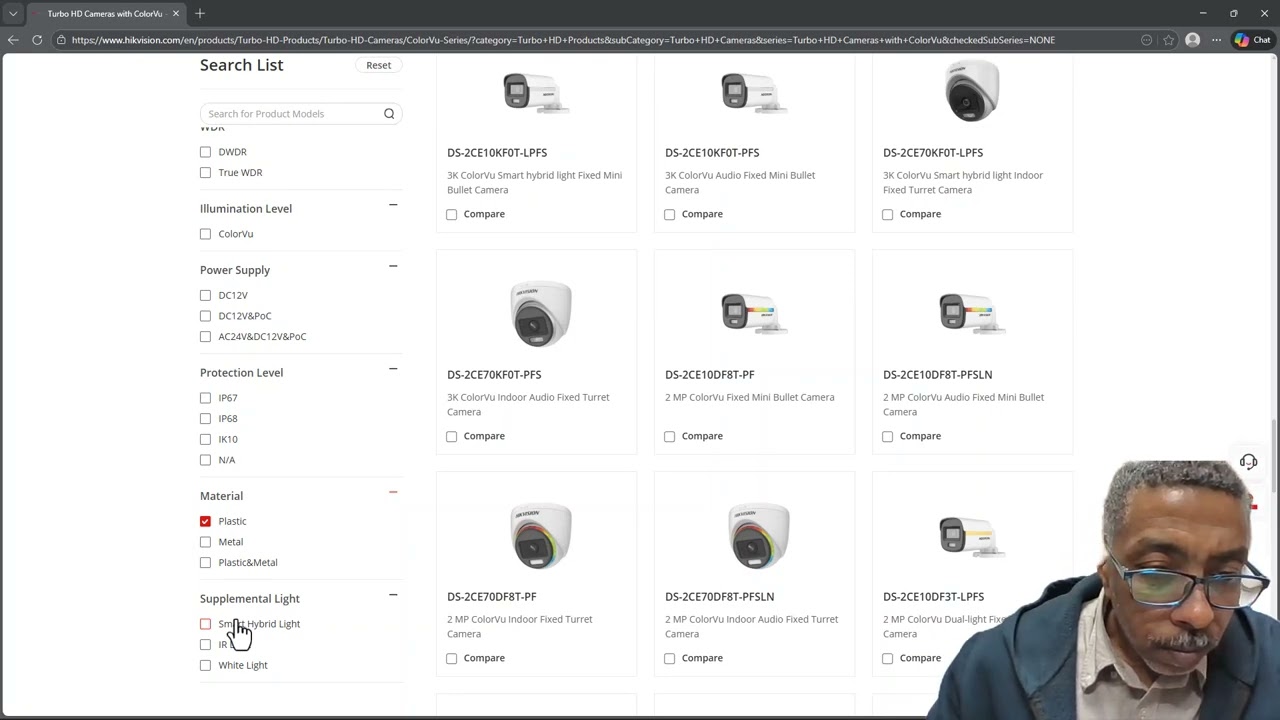Open the DS-2CE70DF8T-PF product link
The height and width of the screenshot is (720, 1280).
(492, 597)
